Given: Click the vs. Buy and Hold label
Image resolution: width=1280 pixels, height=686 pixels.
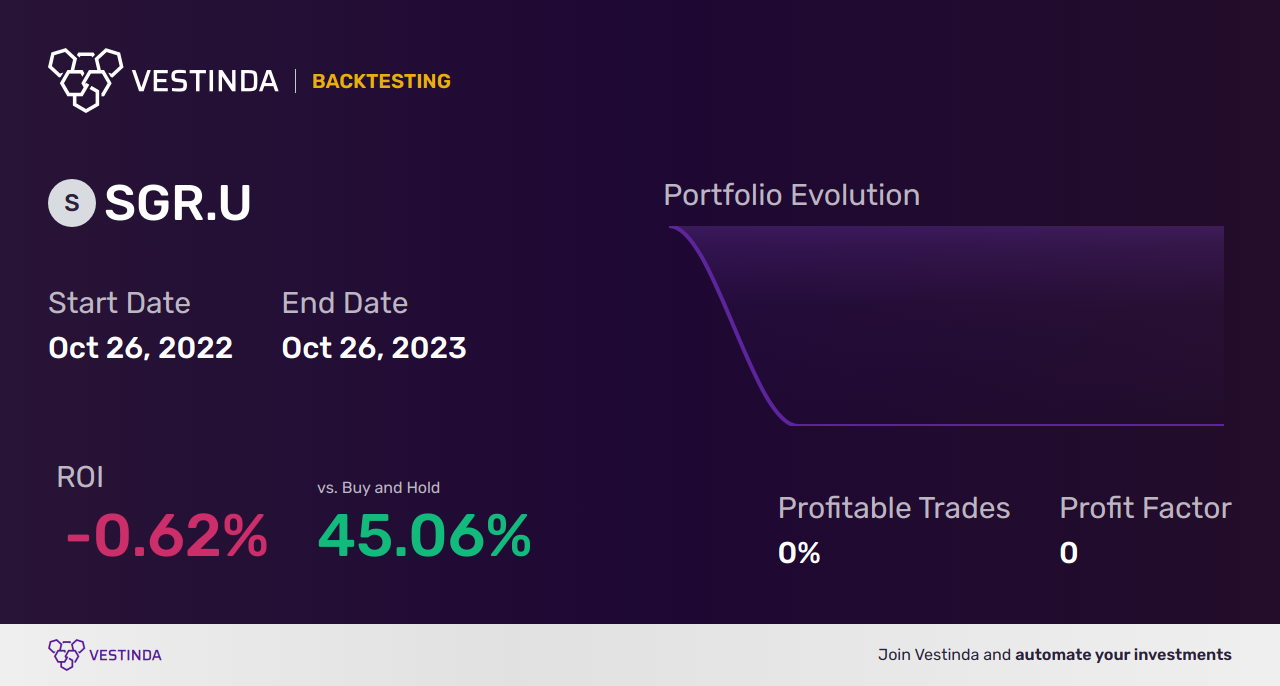Looking at the screenshot, I should pyautogui.click(x=379, y=488).
